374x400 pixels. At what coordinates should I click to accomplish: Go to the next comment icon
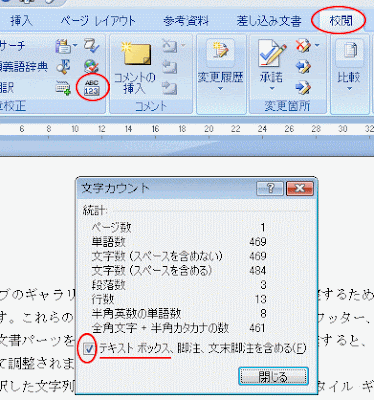point(170,88)
